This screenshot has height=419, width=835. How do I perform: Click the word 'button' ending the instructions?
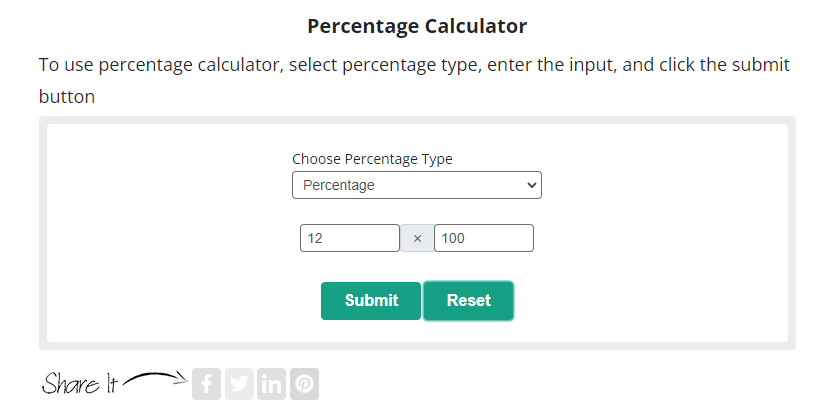click(x=67, y=97)
